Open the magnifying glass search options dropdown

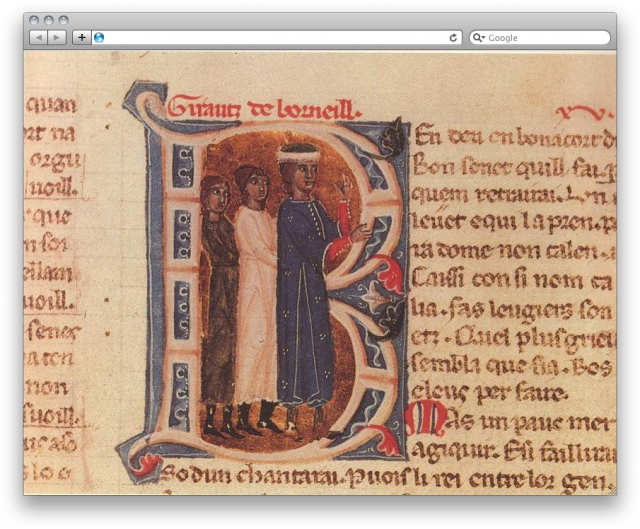pos(479,37)
